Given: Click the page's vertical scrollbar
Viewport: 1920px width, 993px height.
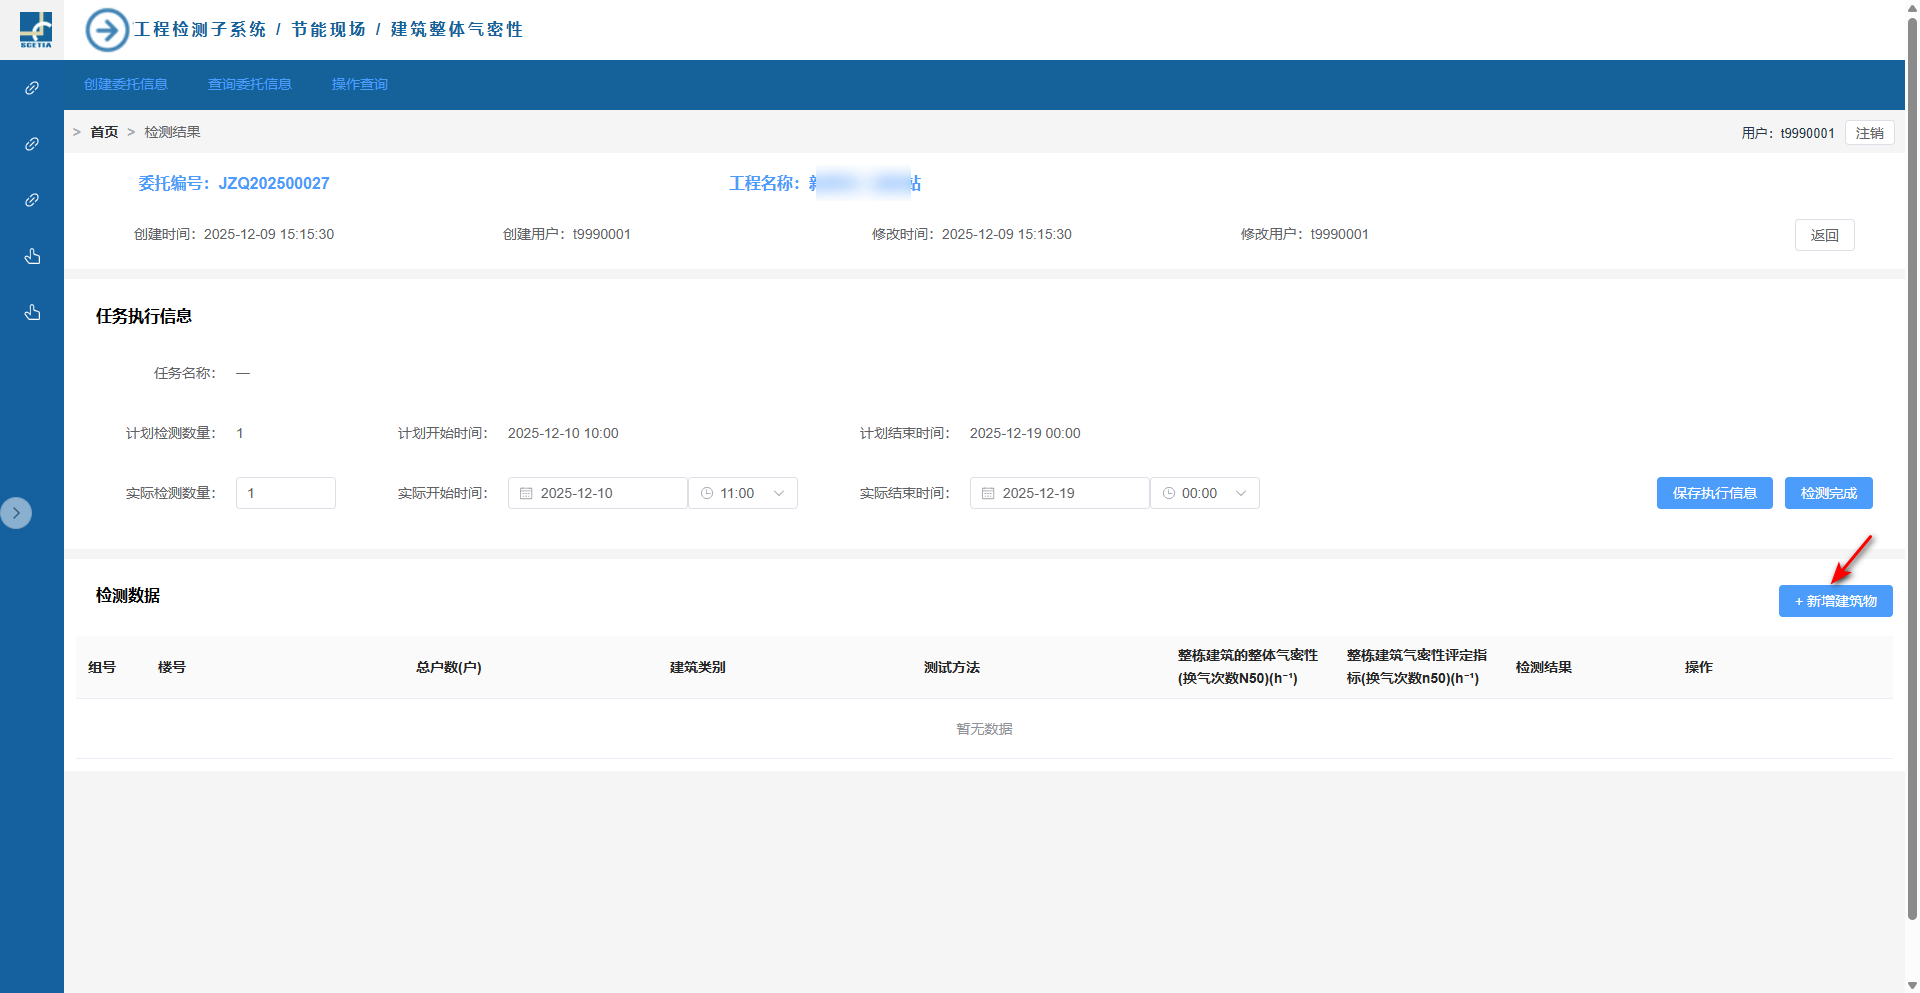Looking at the screenshot, I should [x=1912, y=460].
